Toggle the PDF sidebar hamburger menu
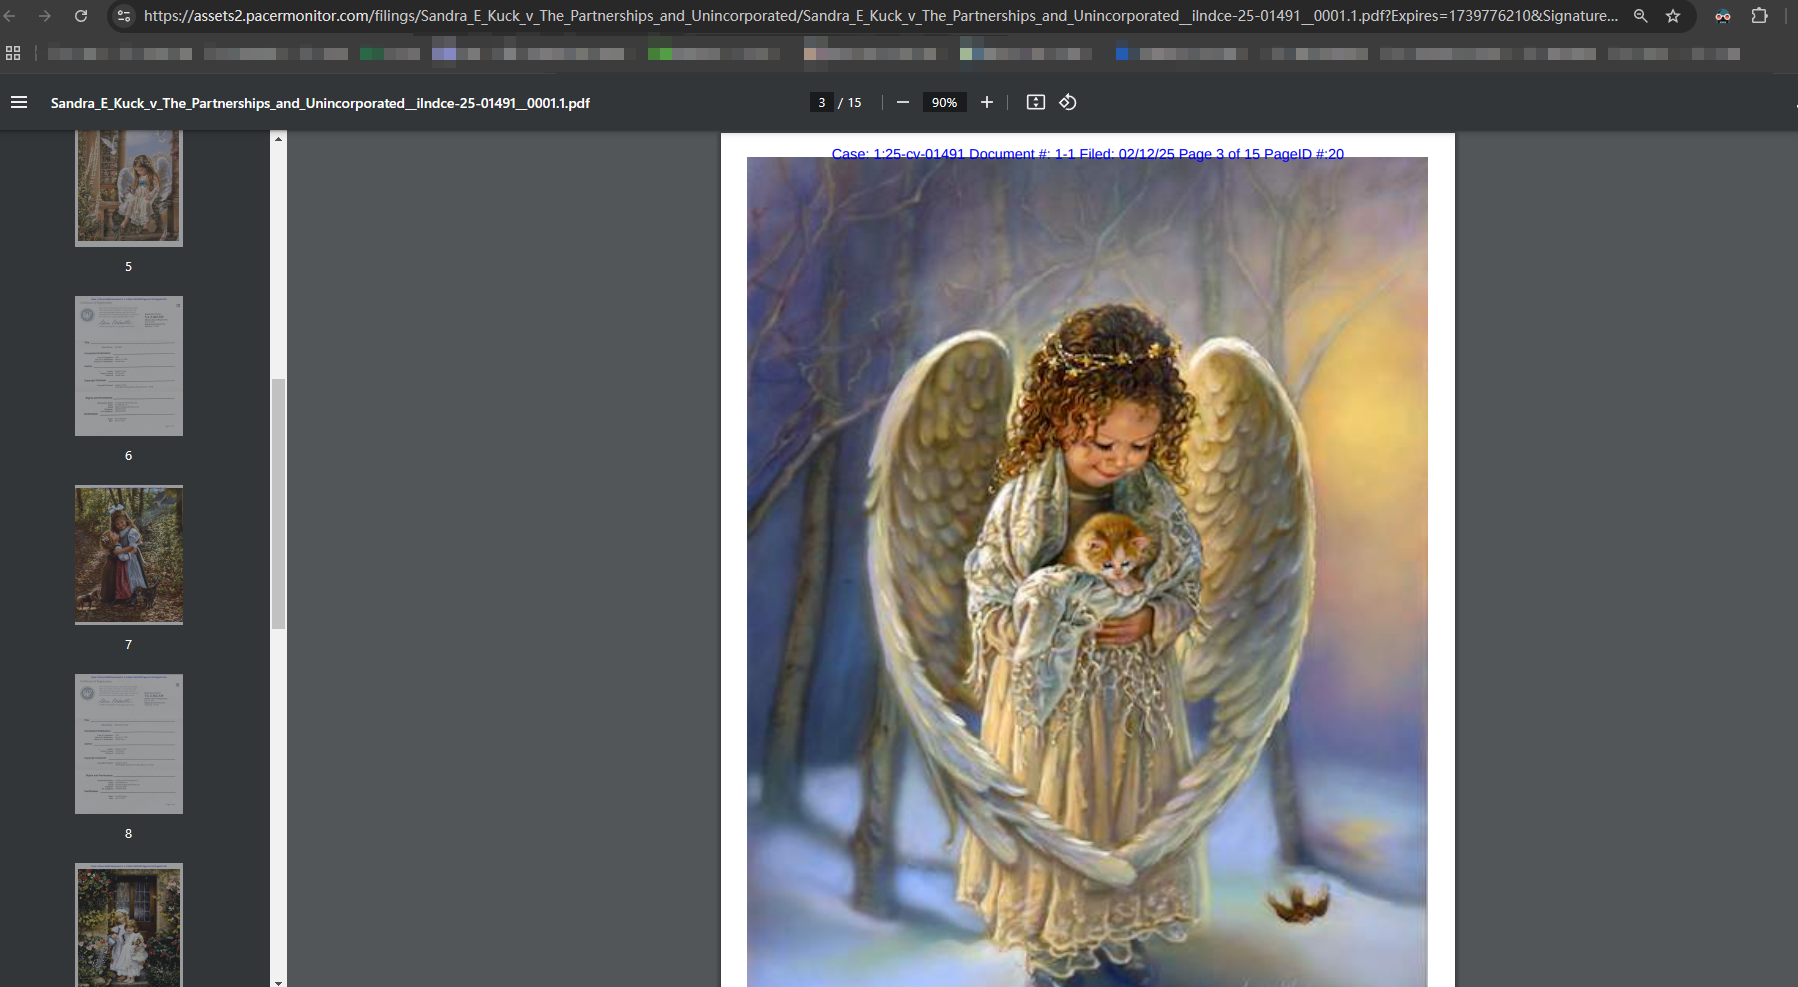Viewport: 1798px width, 987px height. click(19, 102)
